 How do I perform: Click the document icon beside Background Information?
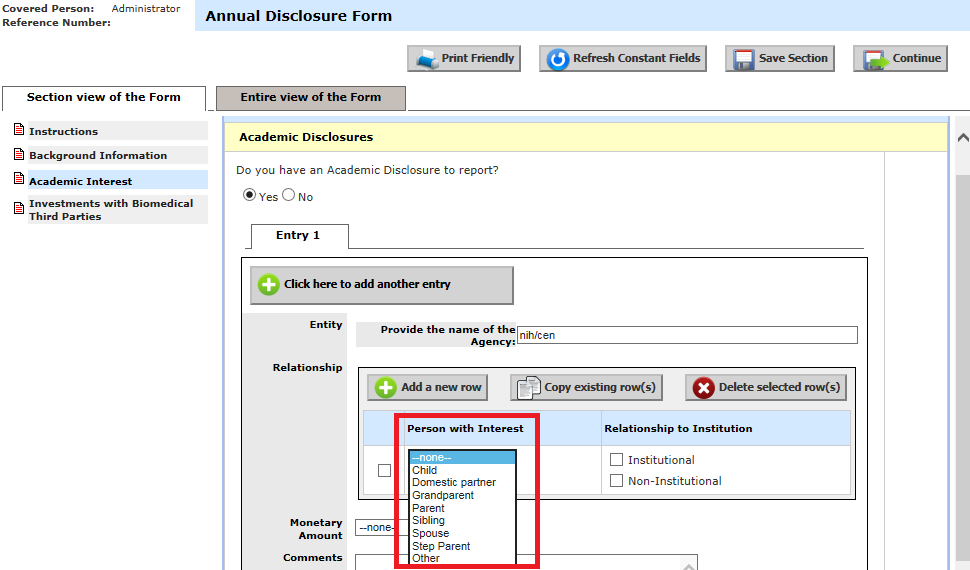pyautogui.click(x=19, y=154)
